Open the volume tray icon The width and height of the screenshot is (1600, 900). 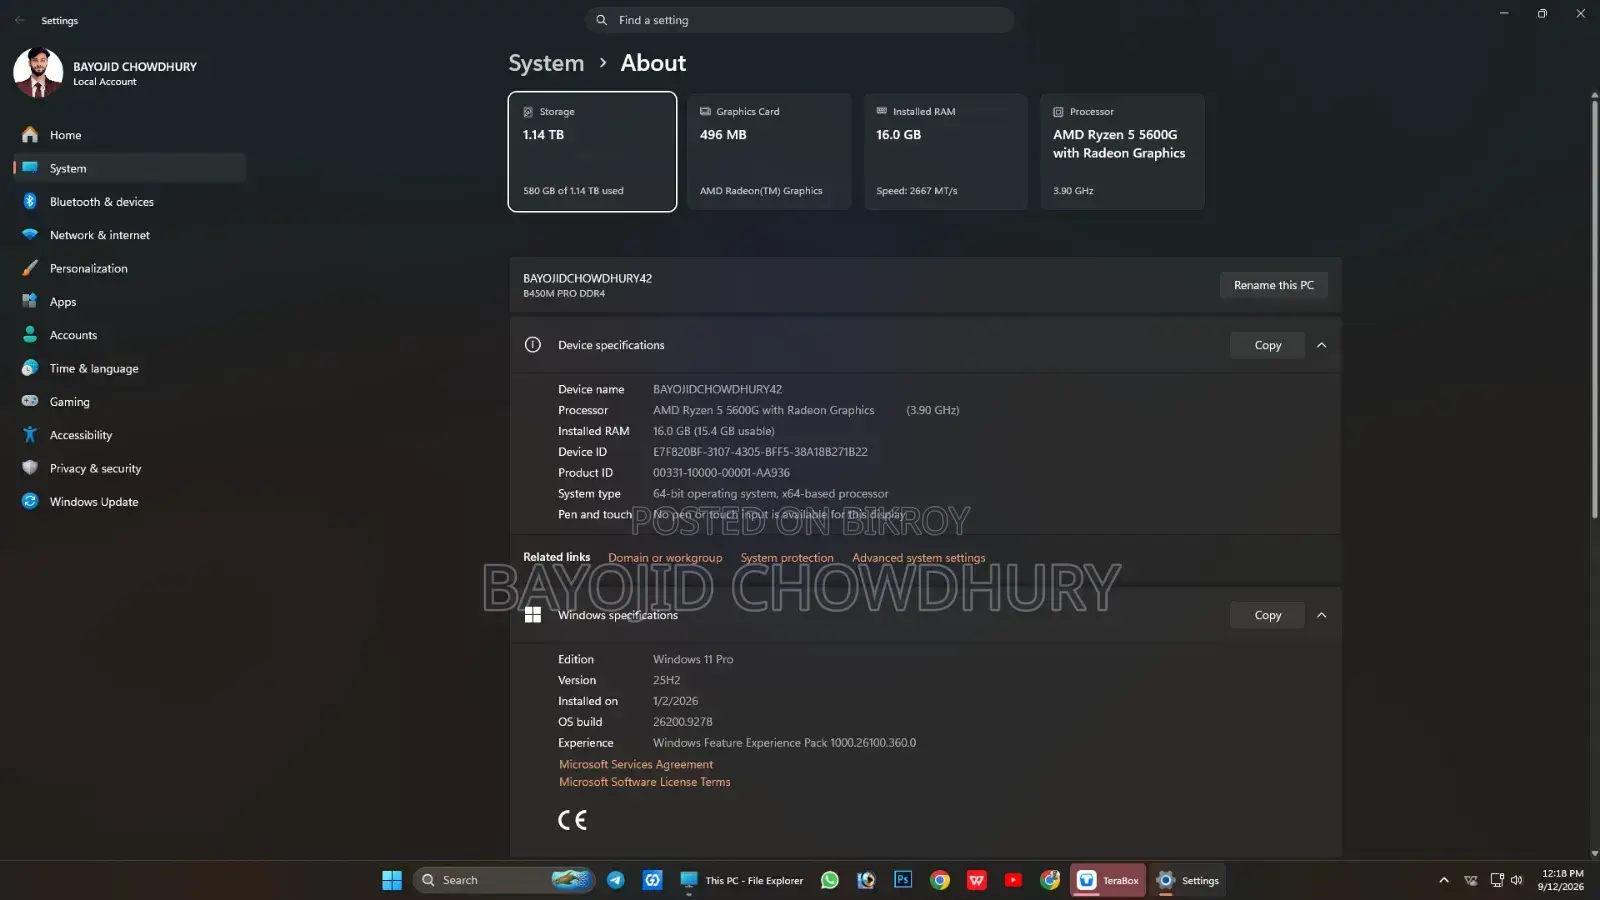tap(1517, 880)
